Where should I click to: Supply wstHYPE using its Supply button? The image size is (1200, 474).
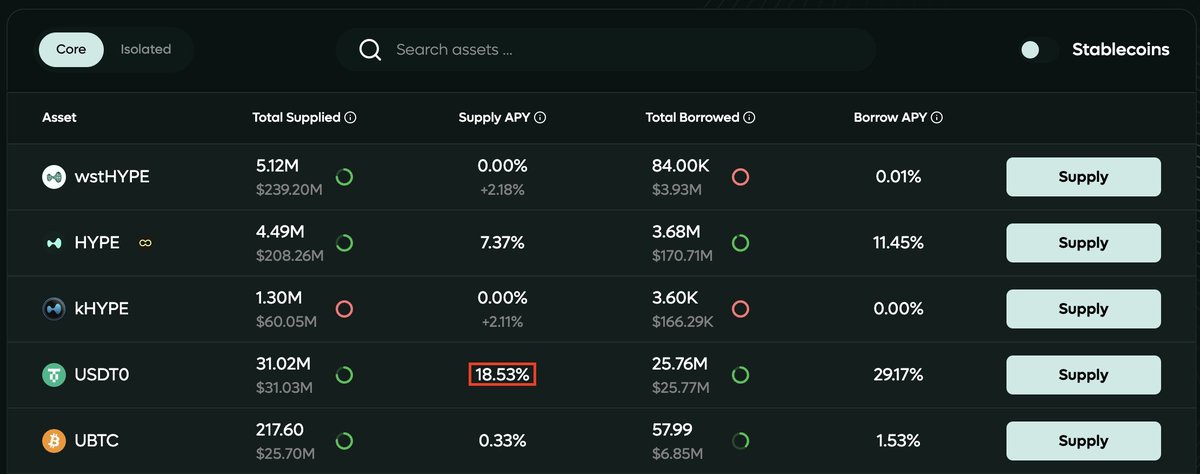(x=1083, y=177)
